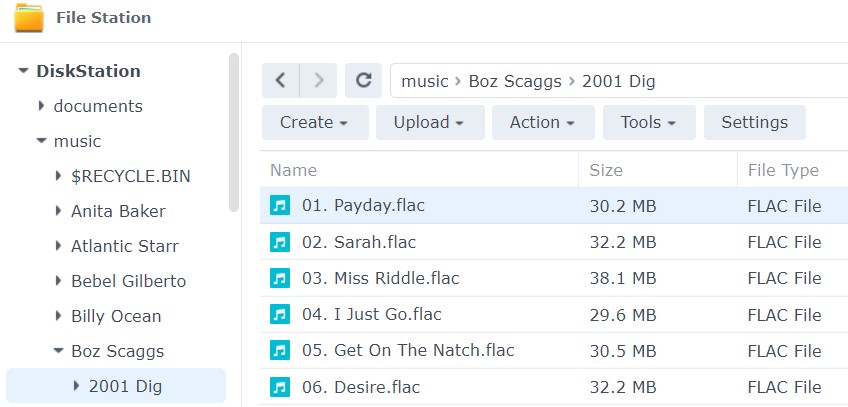Click the music icon beside 03. Miss Riddle.flac
Screen dimensions: 848x407
pyautogui.click(x=280, y=278)
